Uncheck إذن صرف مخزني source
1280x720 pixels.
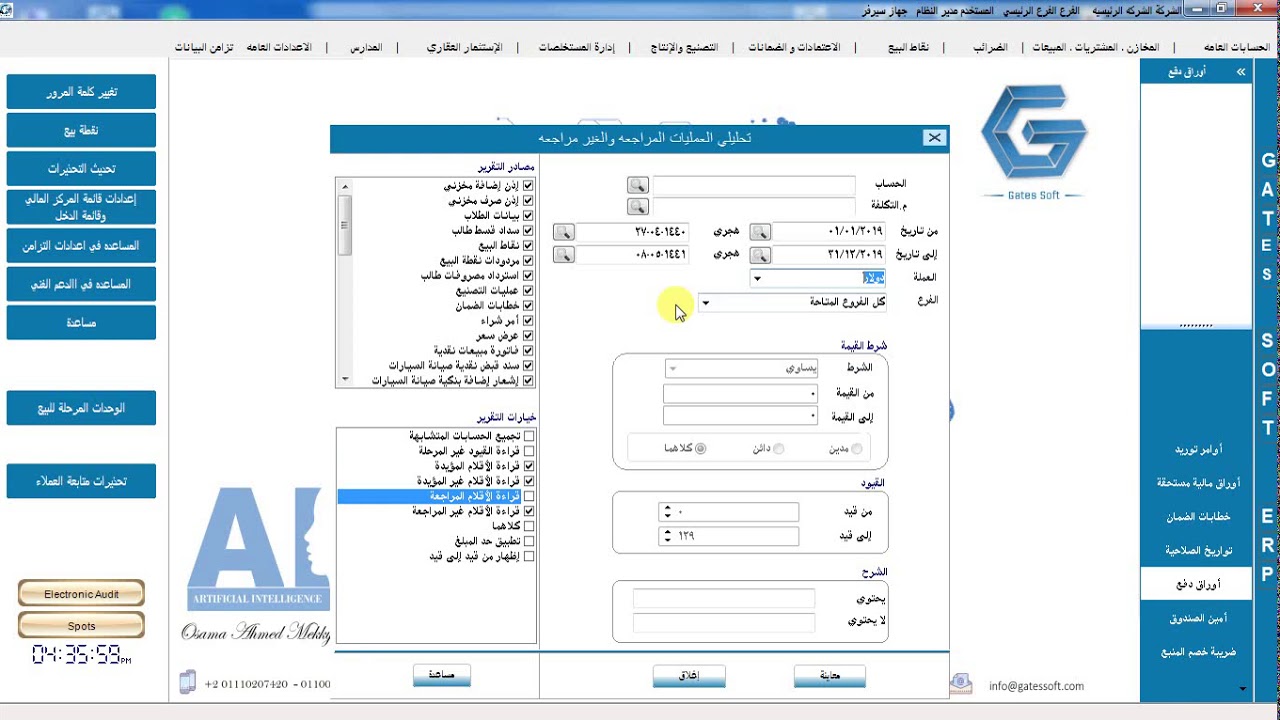coord(528,201)
